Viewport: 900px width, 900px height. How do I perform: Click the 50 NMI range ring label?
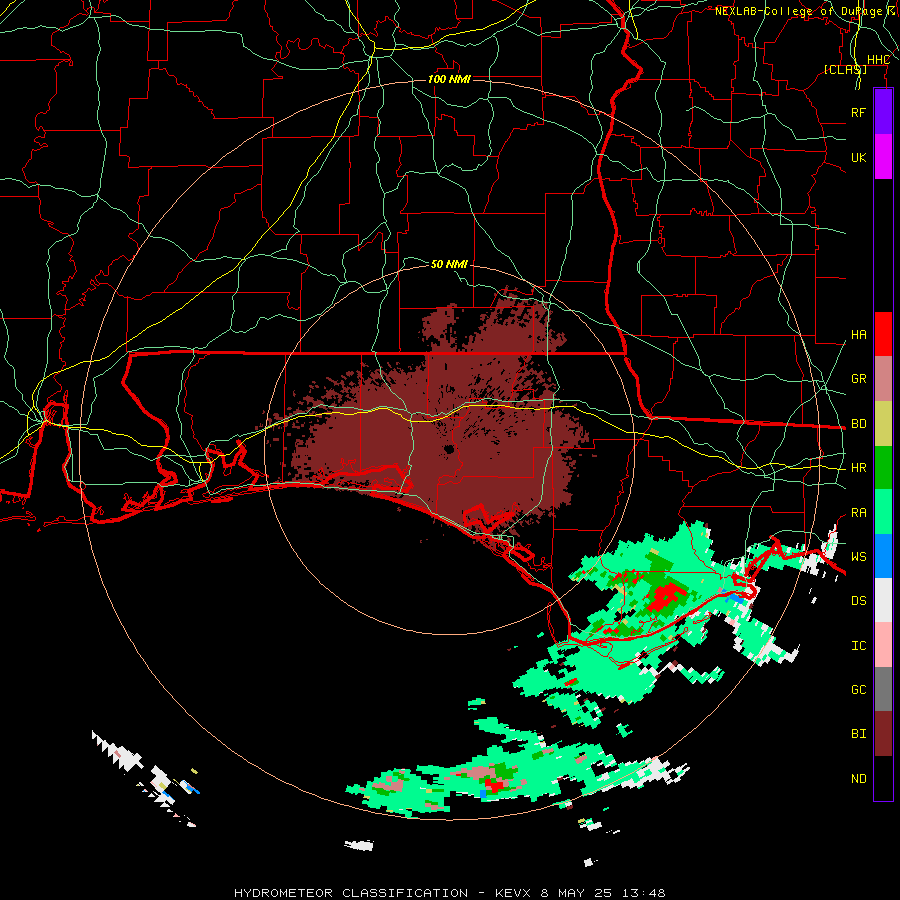[x=449, y=264]
